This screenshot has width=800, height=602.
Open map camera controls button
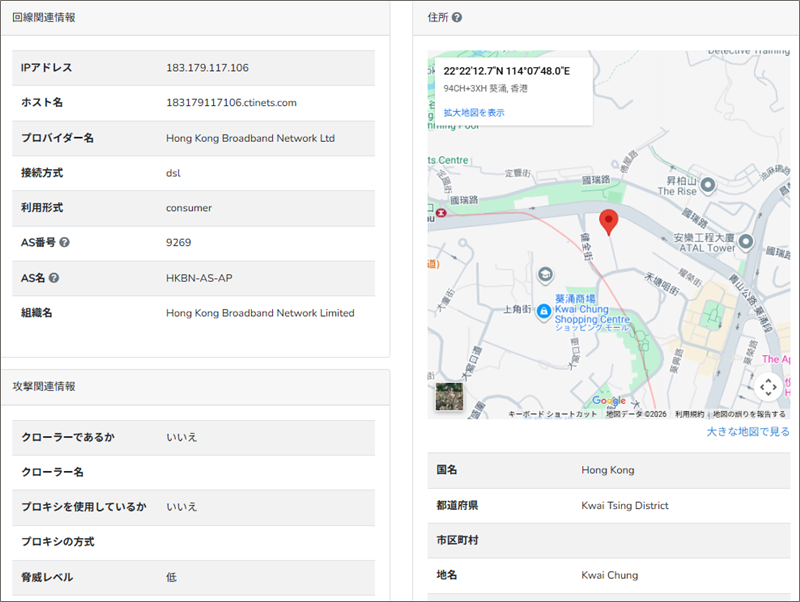[767, 386]
